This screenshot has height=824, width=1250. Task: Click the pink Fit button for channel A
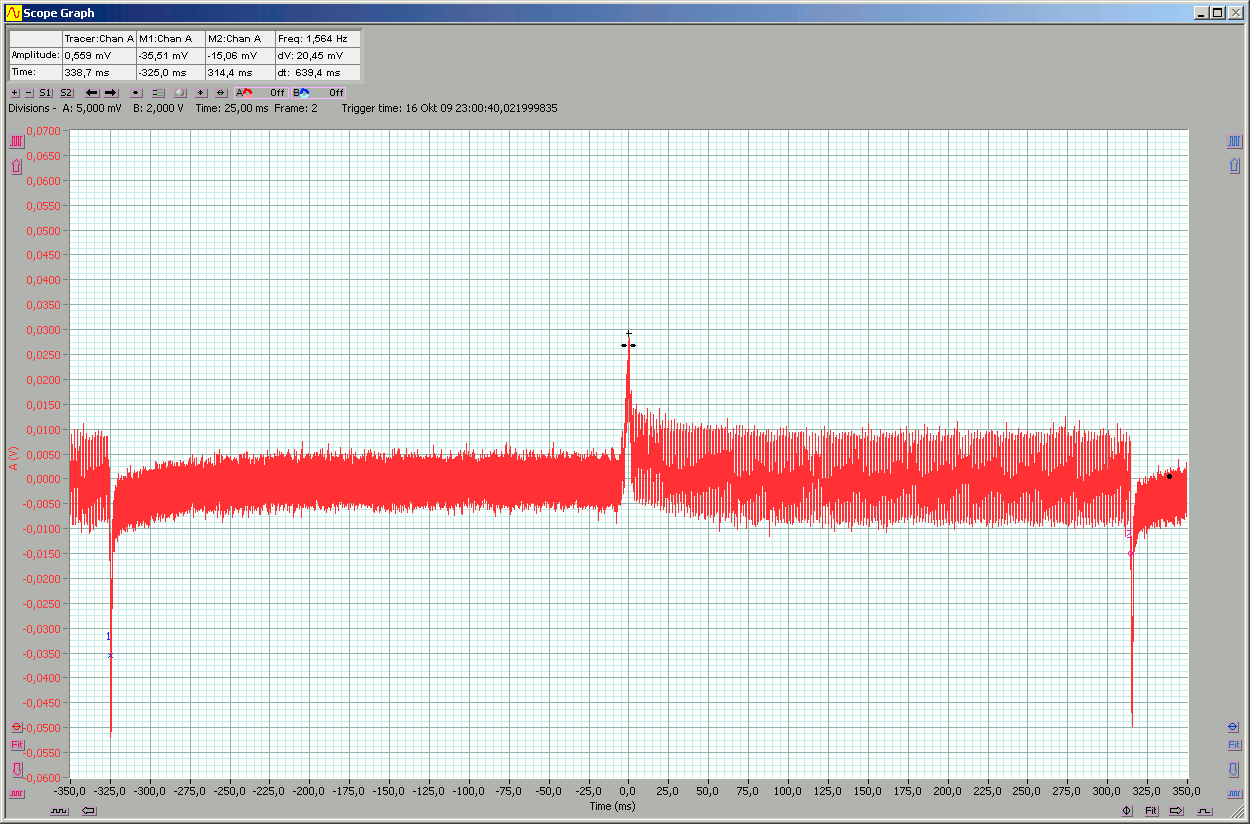click(x=16, y=745)
